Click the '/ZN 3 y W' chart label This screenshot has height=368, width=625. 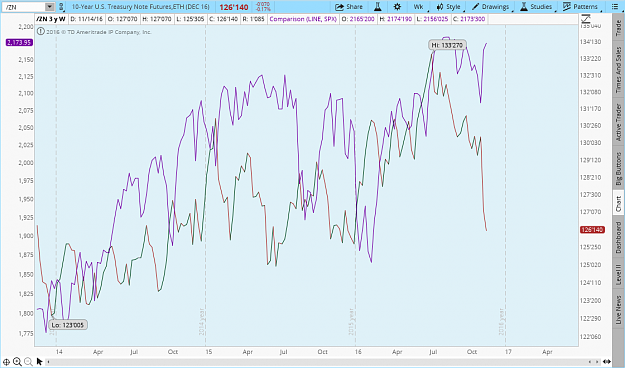click(51, 19)
